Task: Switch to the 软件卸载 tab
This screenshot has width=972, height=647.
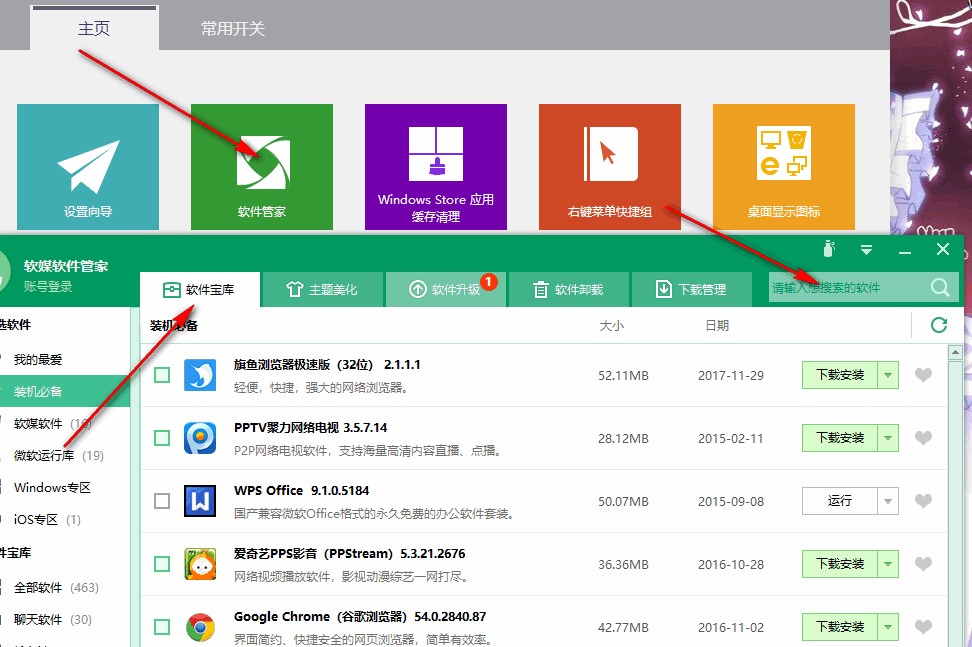Action: (568, 287)
